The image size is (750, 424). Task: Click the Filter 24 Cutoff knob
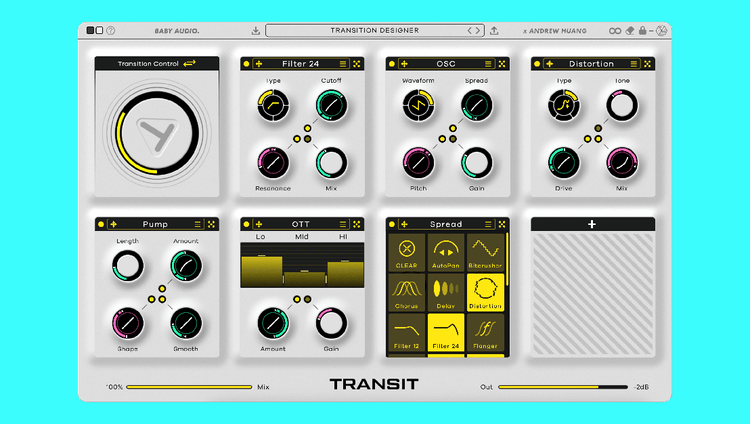click(331, 105)
